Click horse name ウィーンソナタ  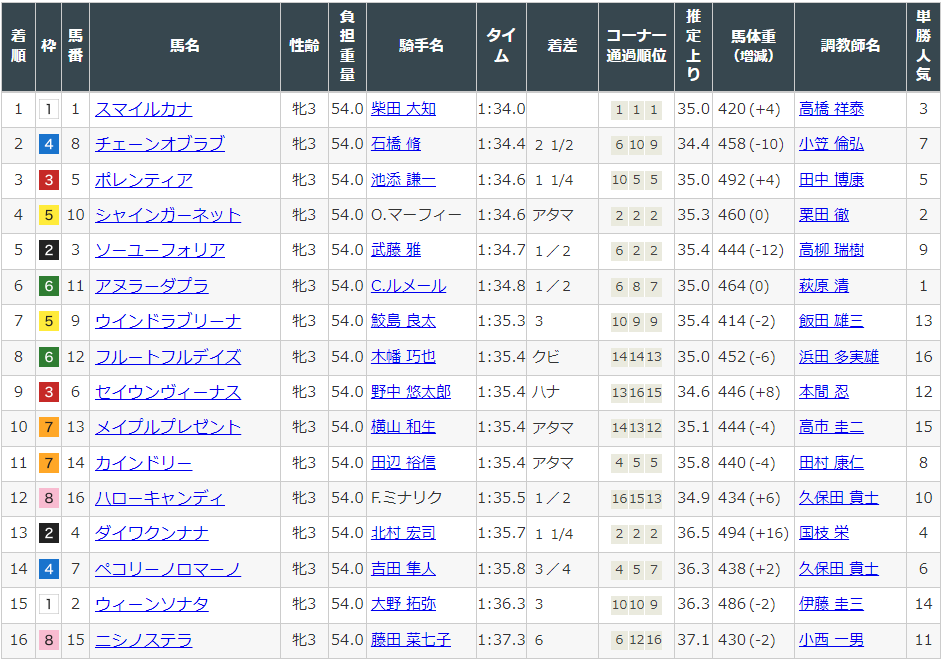[151, 604]
